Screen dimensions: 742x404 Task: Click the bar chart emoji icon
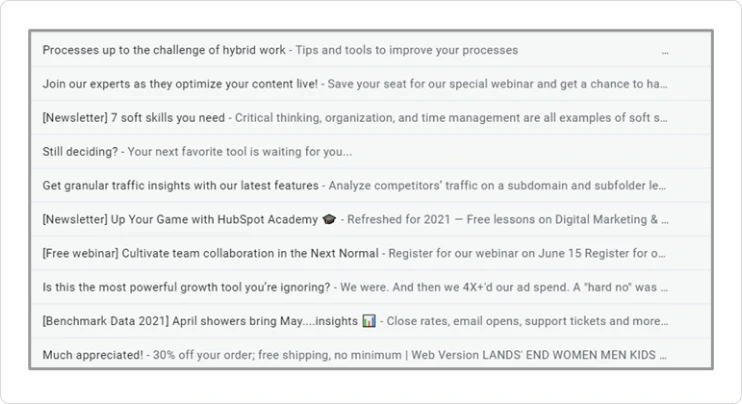[x=369, y=321]
